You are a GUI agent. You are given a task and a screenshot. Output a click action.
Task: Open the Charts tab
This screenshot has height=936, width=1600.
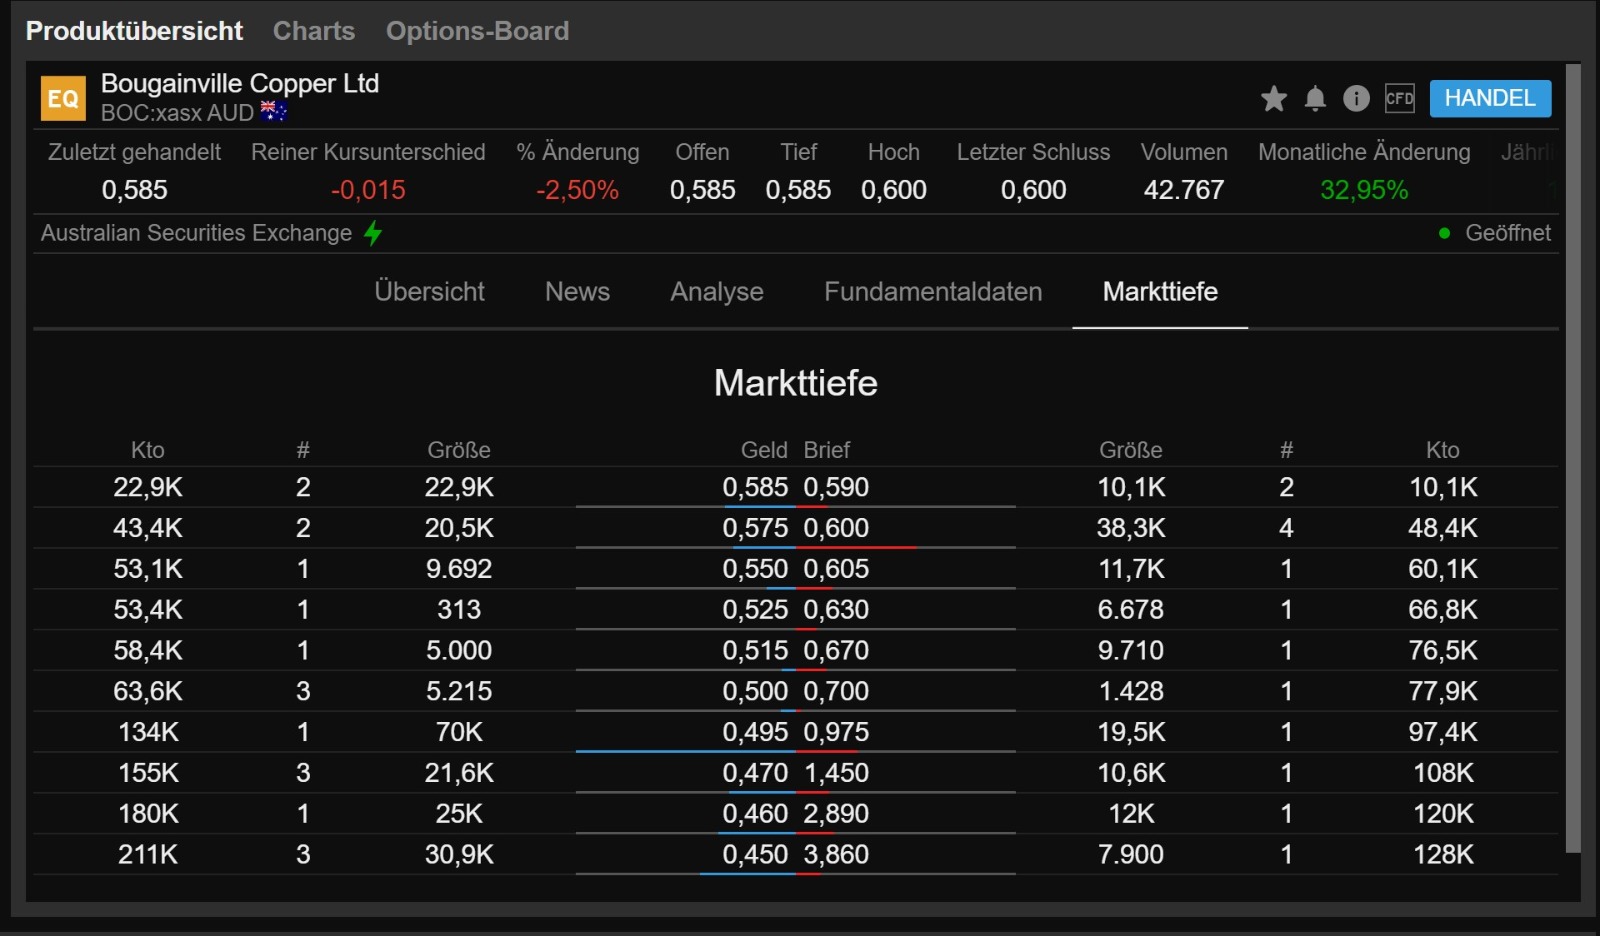click(x=314, y=31)
